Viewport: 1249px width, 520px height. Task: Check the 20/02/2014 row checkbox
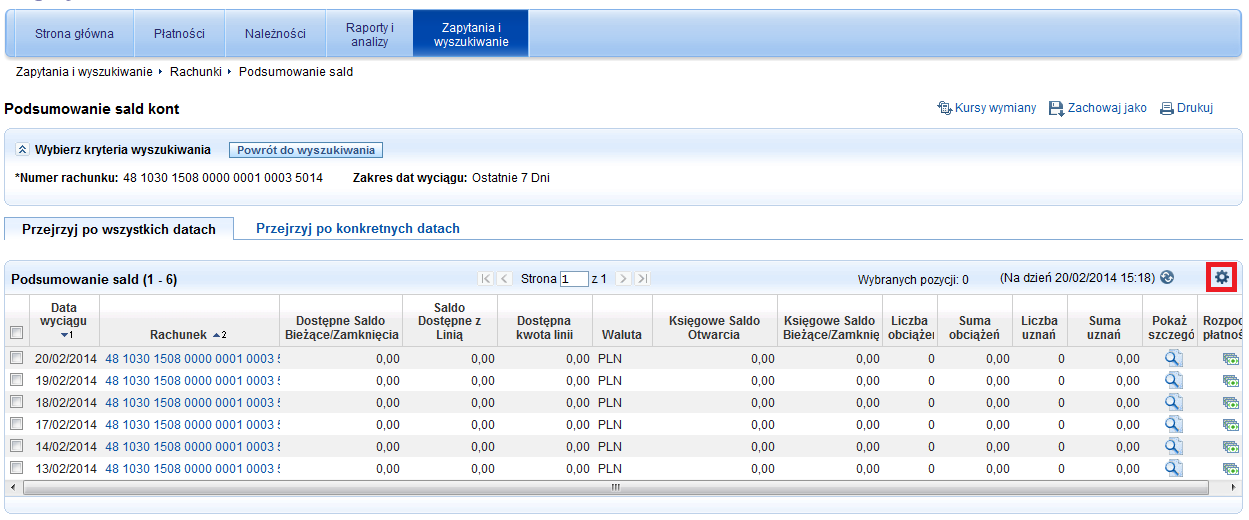[16, 358]
